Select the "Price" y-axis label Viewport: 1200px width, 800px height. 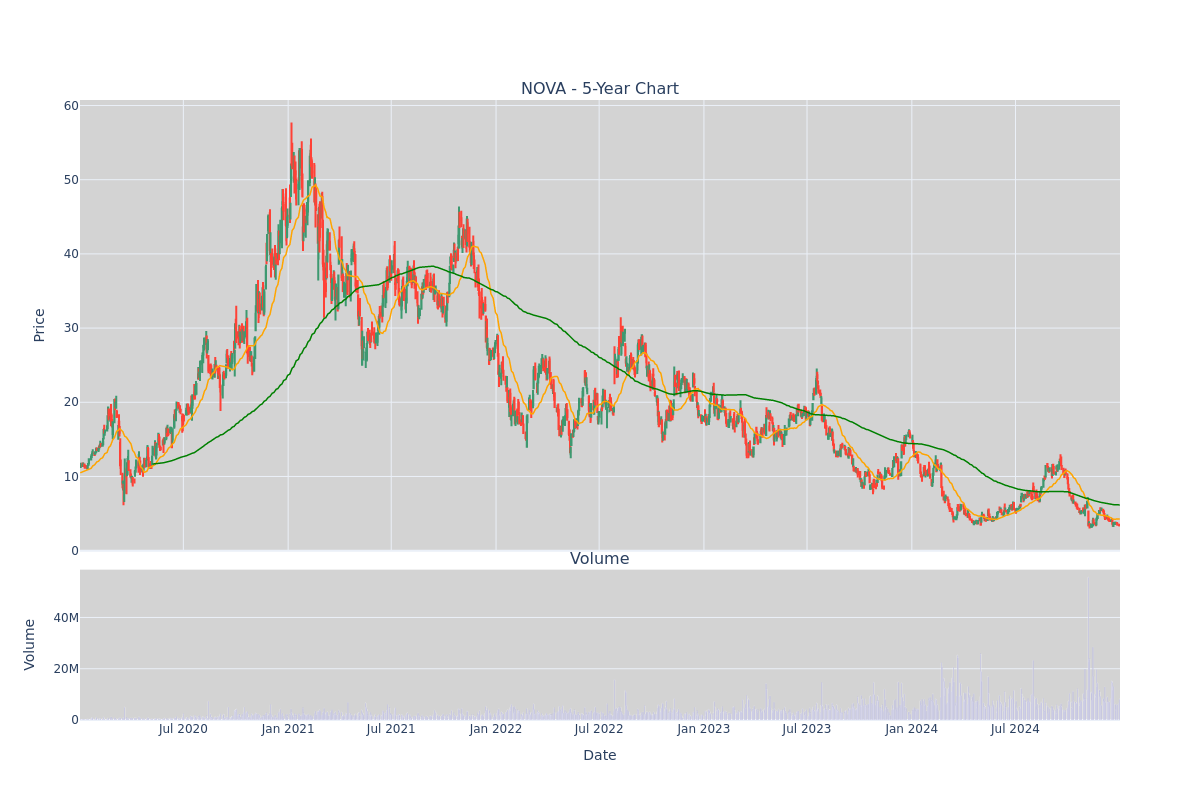coord(40,325)
